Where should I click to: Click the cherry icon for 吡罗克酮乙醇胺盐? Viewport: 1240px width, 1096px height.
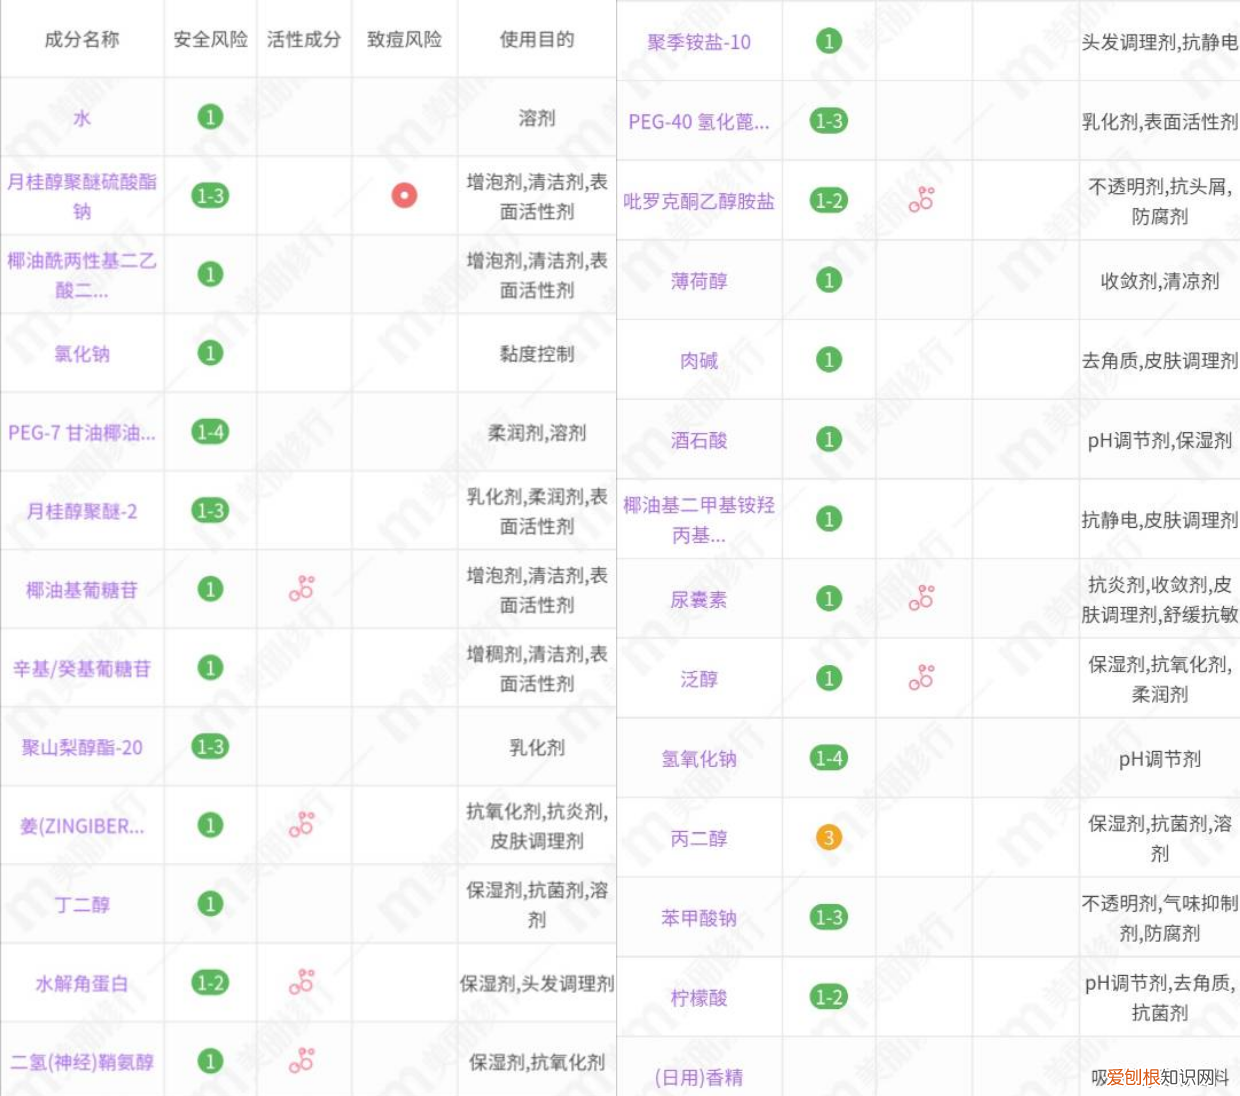(921, 200)
